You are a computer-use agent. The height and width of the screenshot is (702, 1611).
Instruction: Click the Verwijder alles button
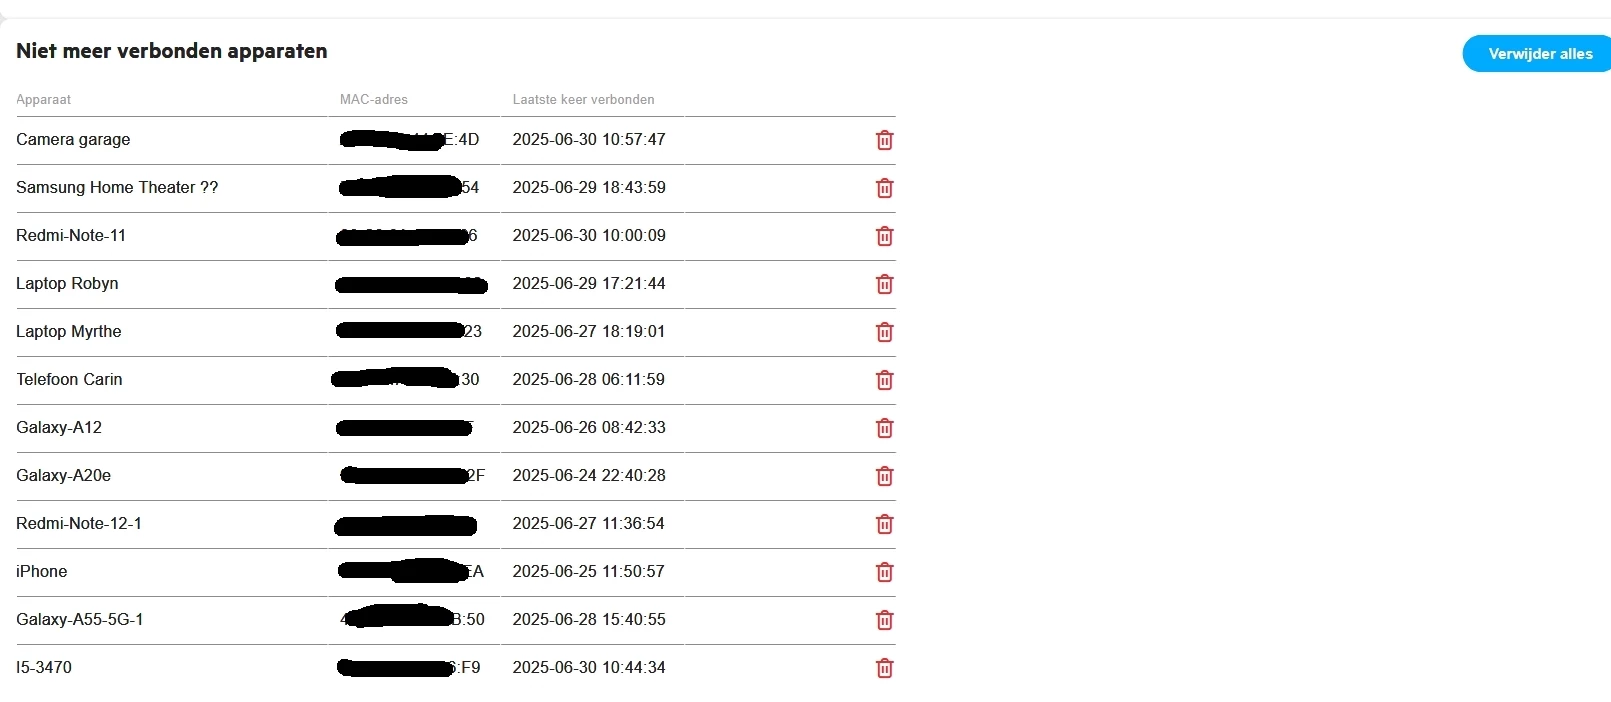point(1538,54)
